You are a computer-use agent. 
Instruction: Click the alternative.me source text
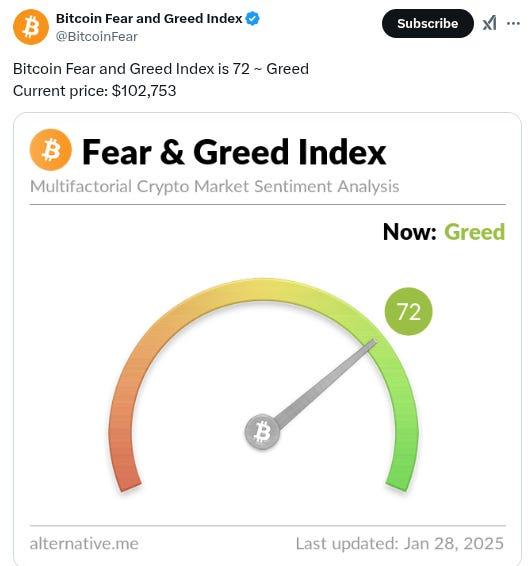click(x=84, y=544)
